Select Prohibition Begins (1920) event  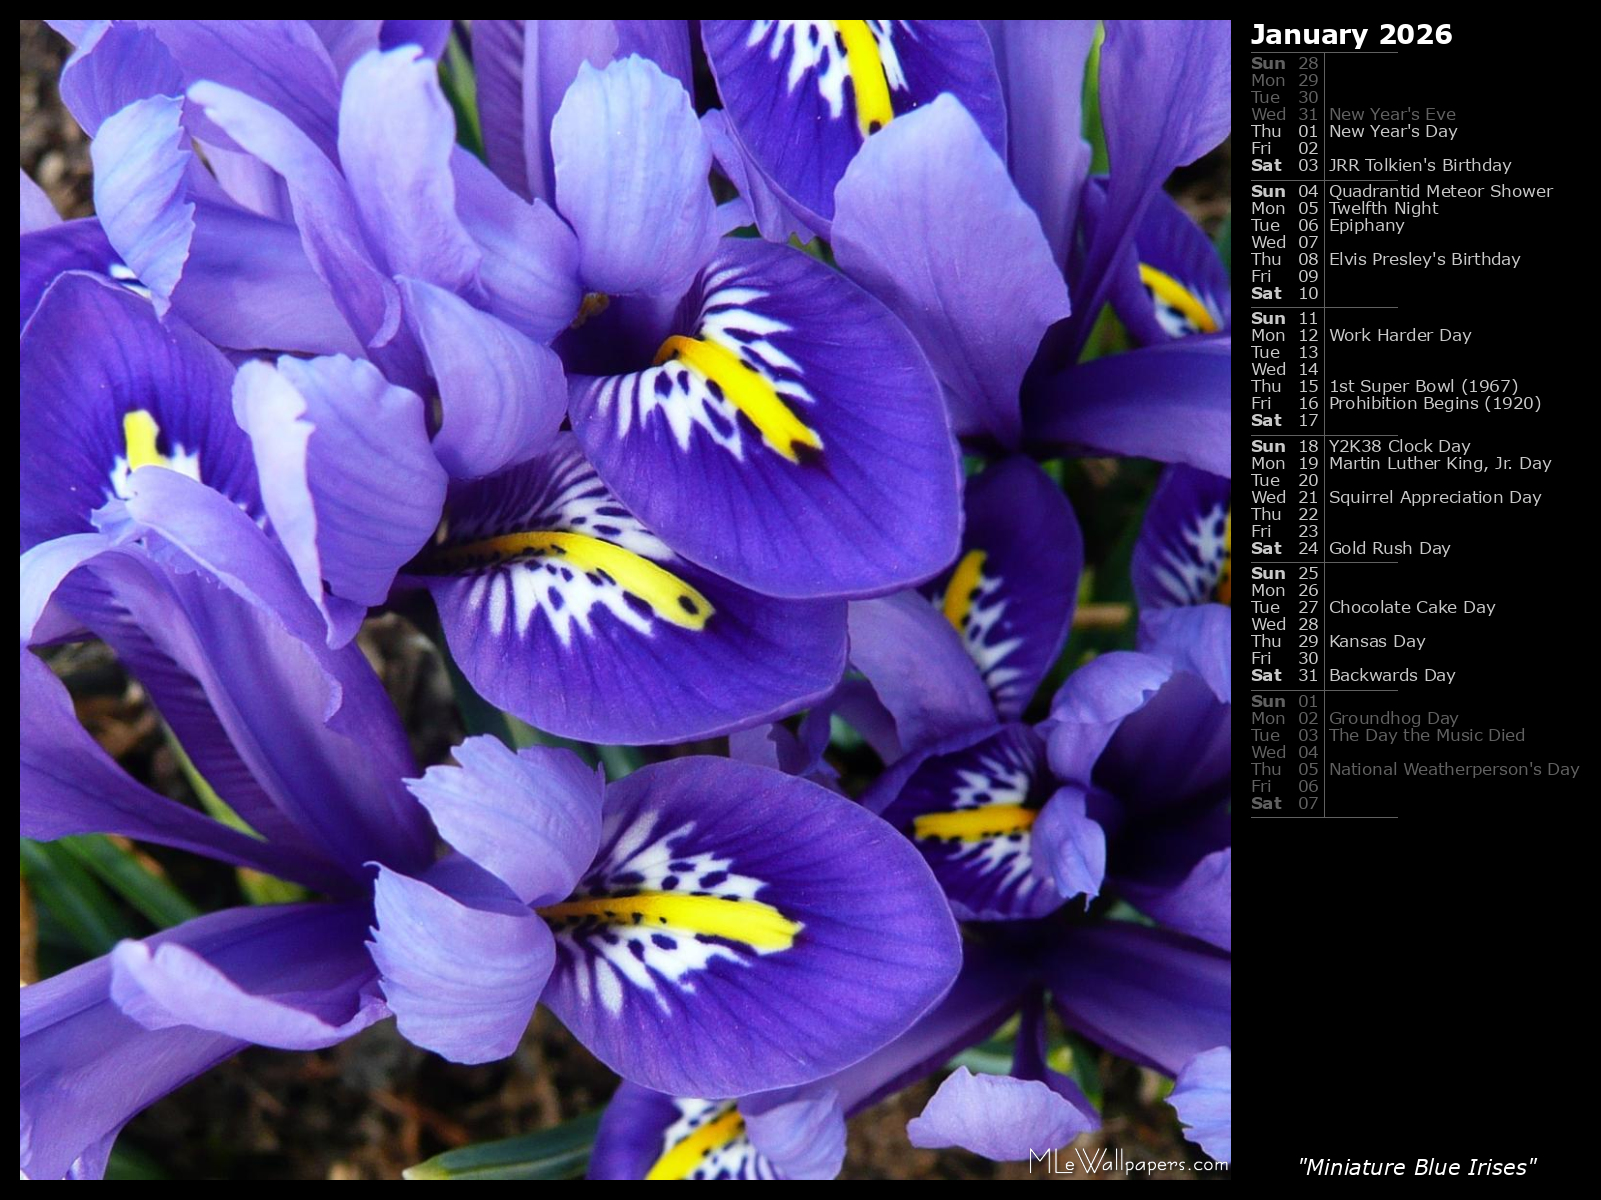[x=1434, y=403]
